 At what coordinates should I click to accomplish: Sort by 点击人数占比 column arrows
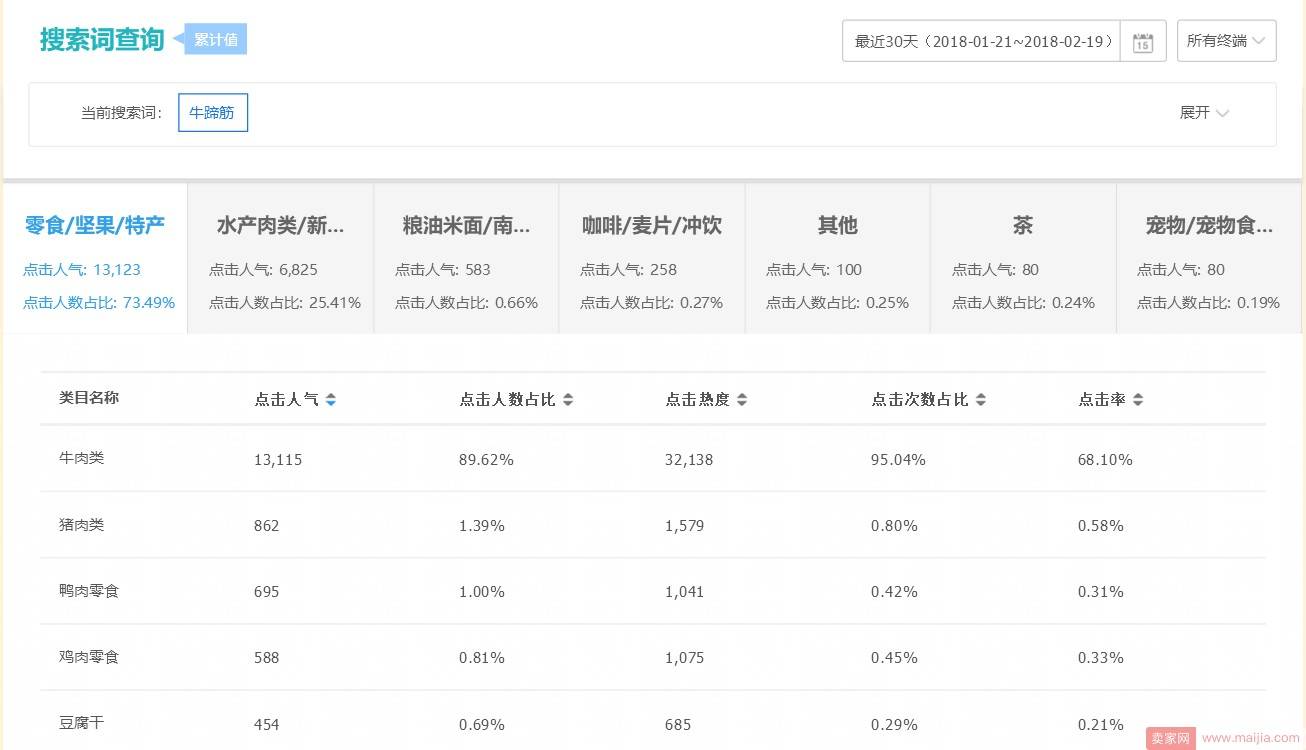(568, 400)
